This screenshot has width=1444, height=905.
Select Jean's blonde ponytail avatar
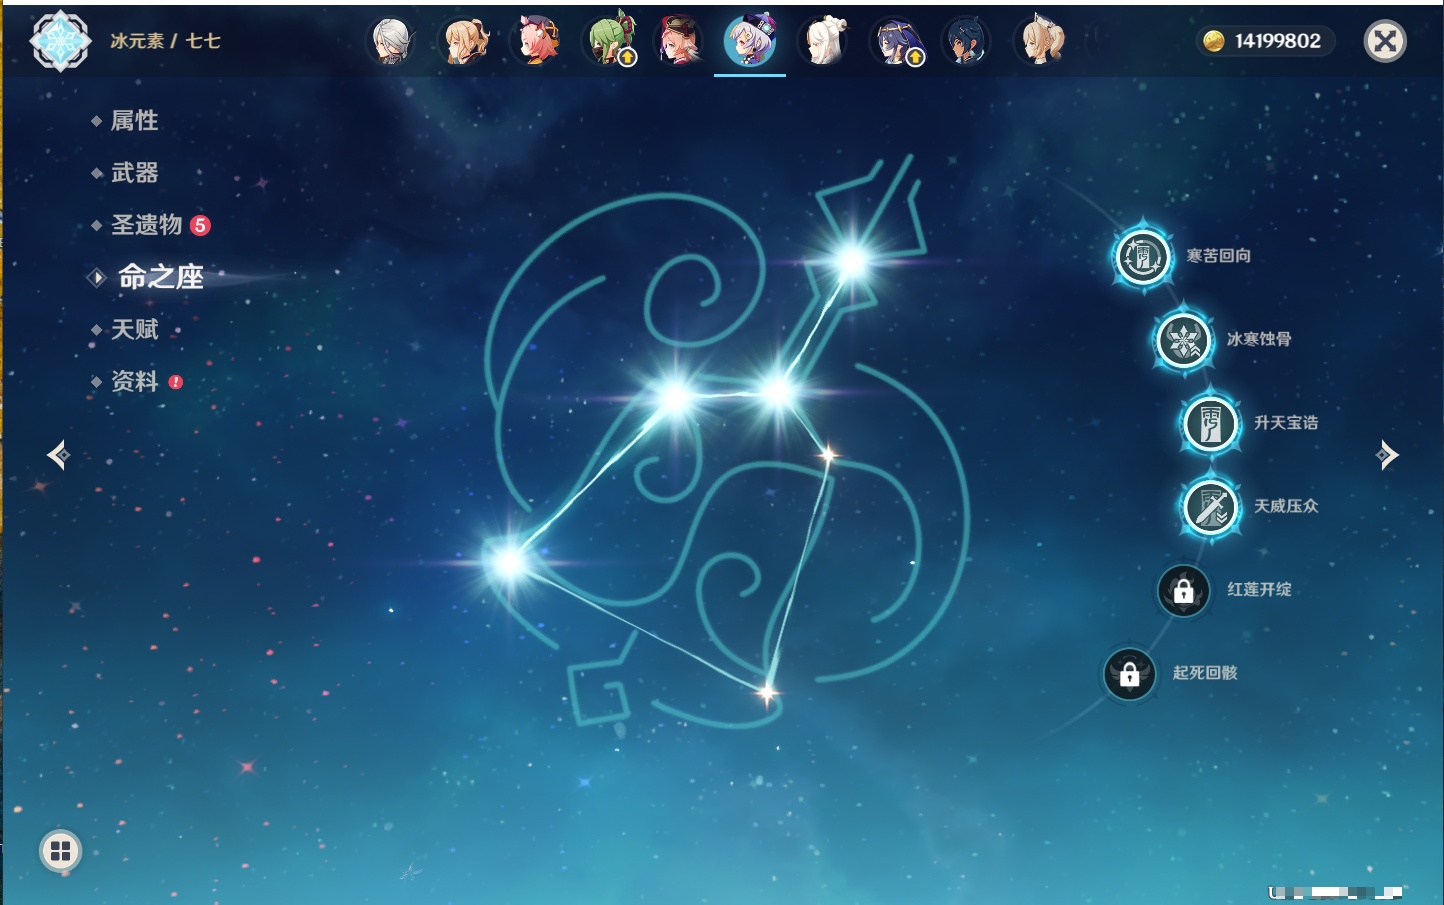click(x=463, y=42)
